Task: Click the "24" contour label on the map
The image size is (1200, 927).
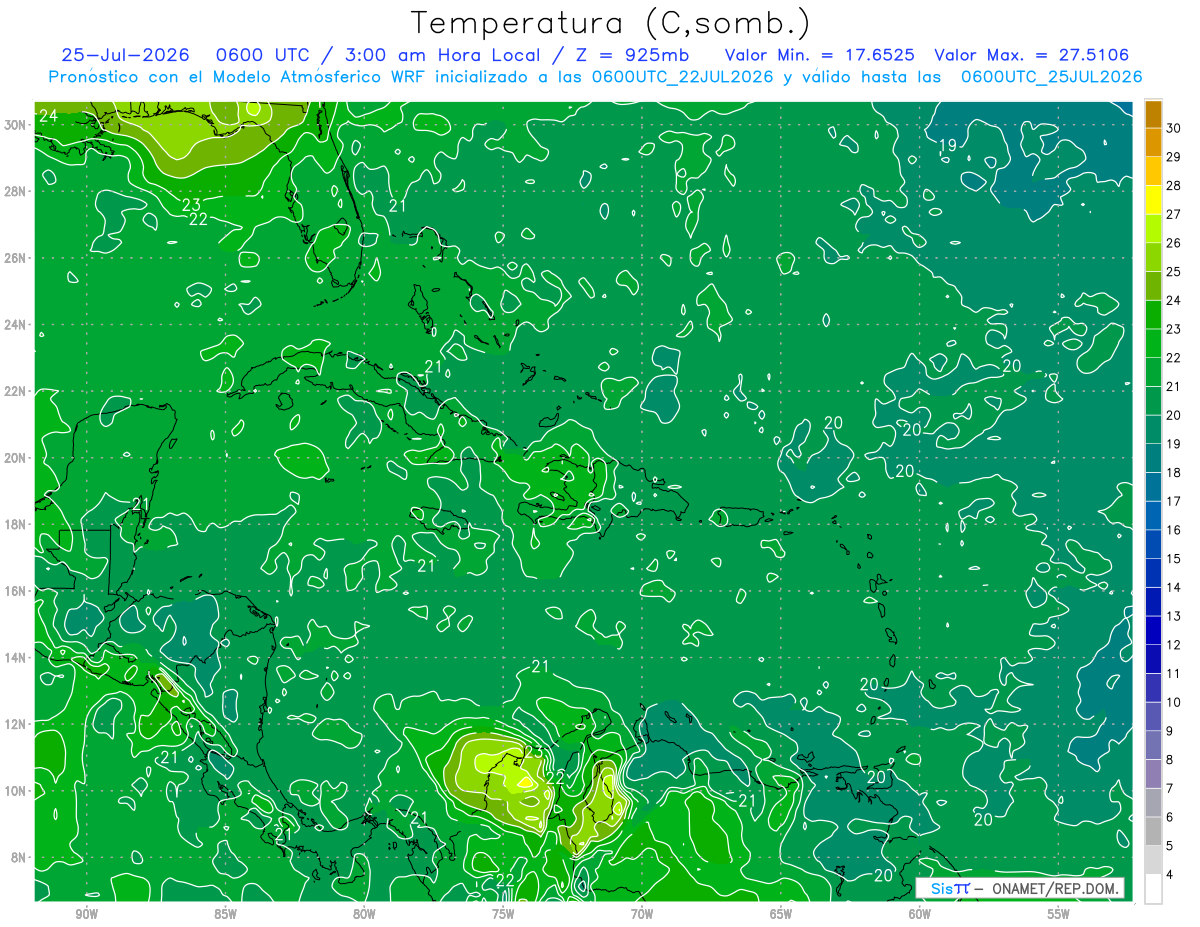Action: click(47, 117)
